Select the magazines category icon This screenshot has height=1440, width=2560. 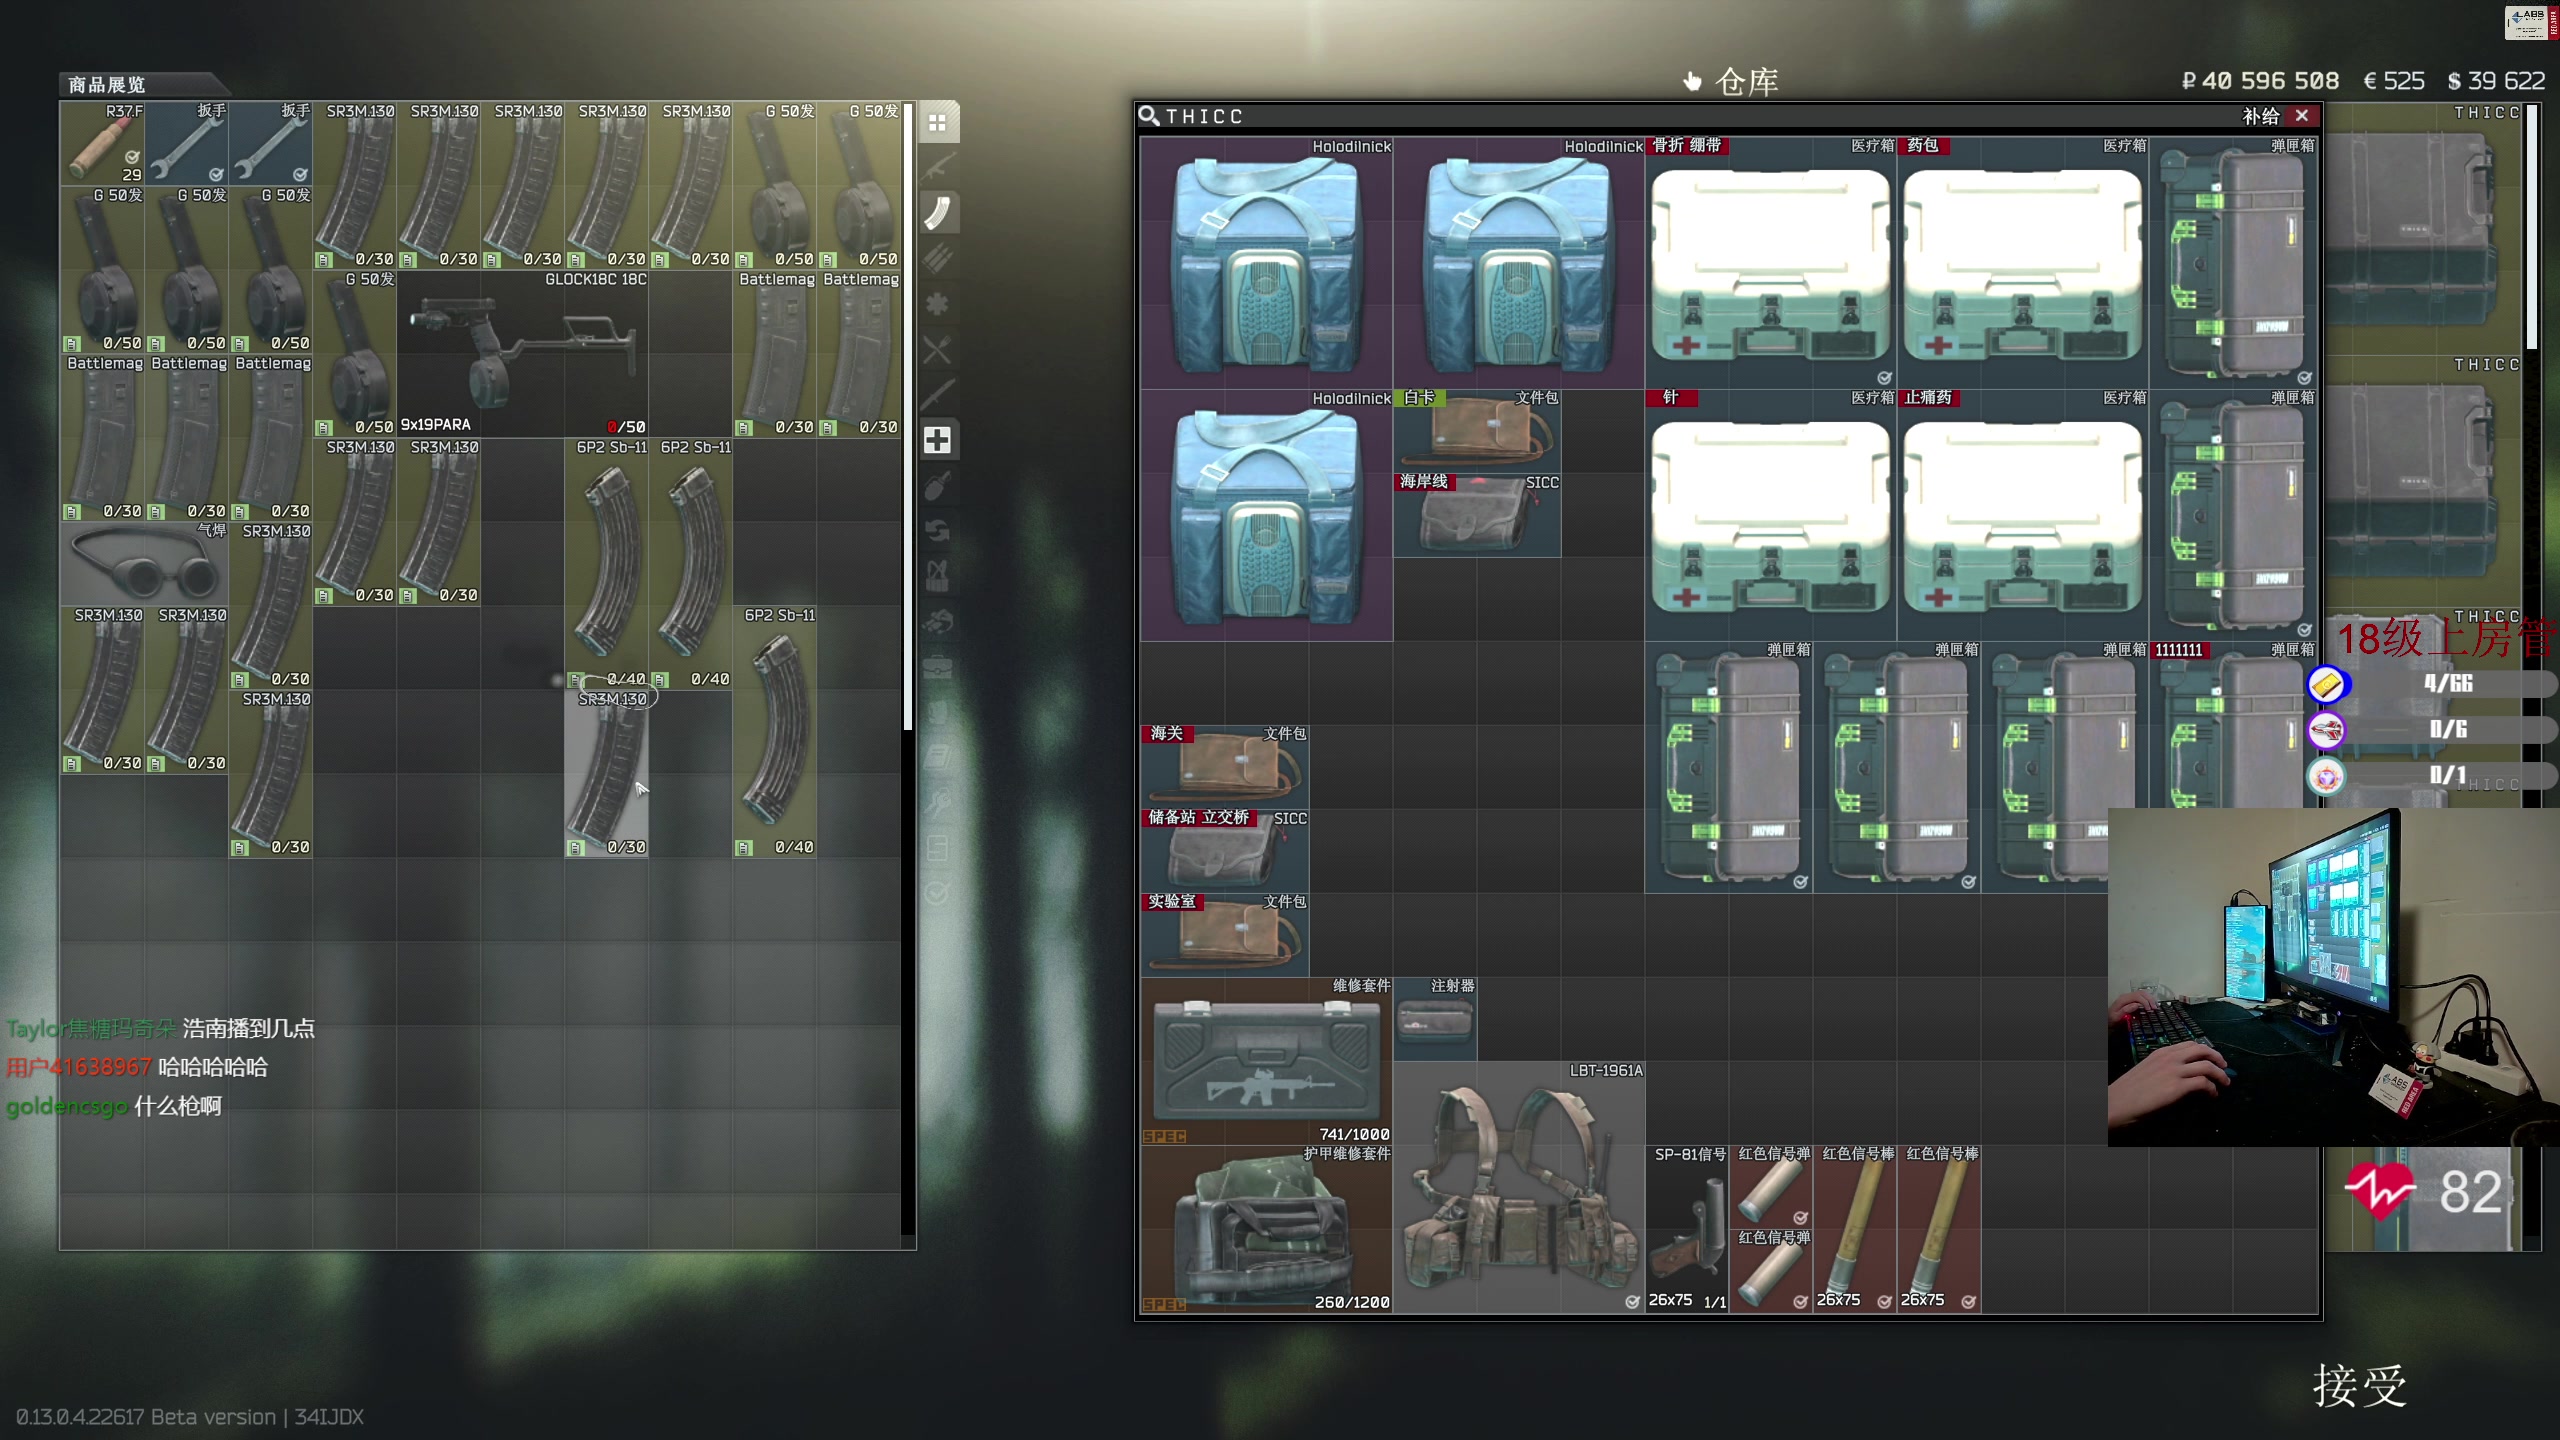click(937, 212)
